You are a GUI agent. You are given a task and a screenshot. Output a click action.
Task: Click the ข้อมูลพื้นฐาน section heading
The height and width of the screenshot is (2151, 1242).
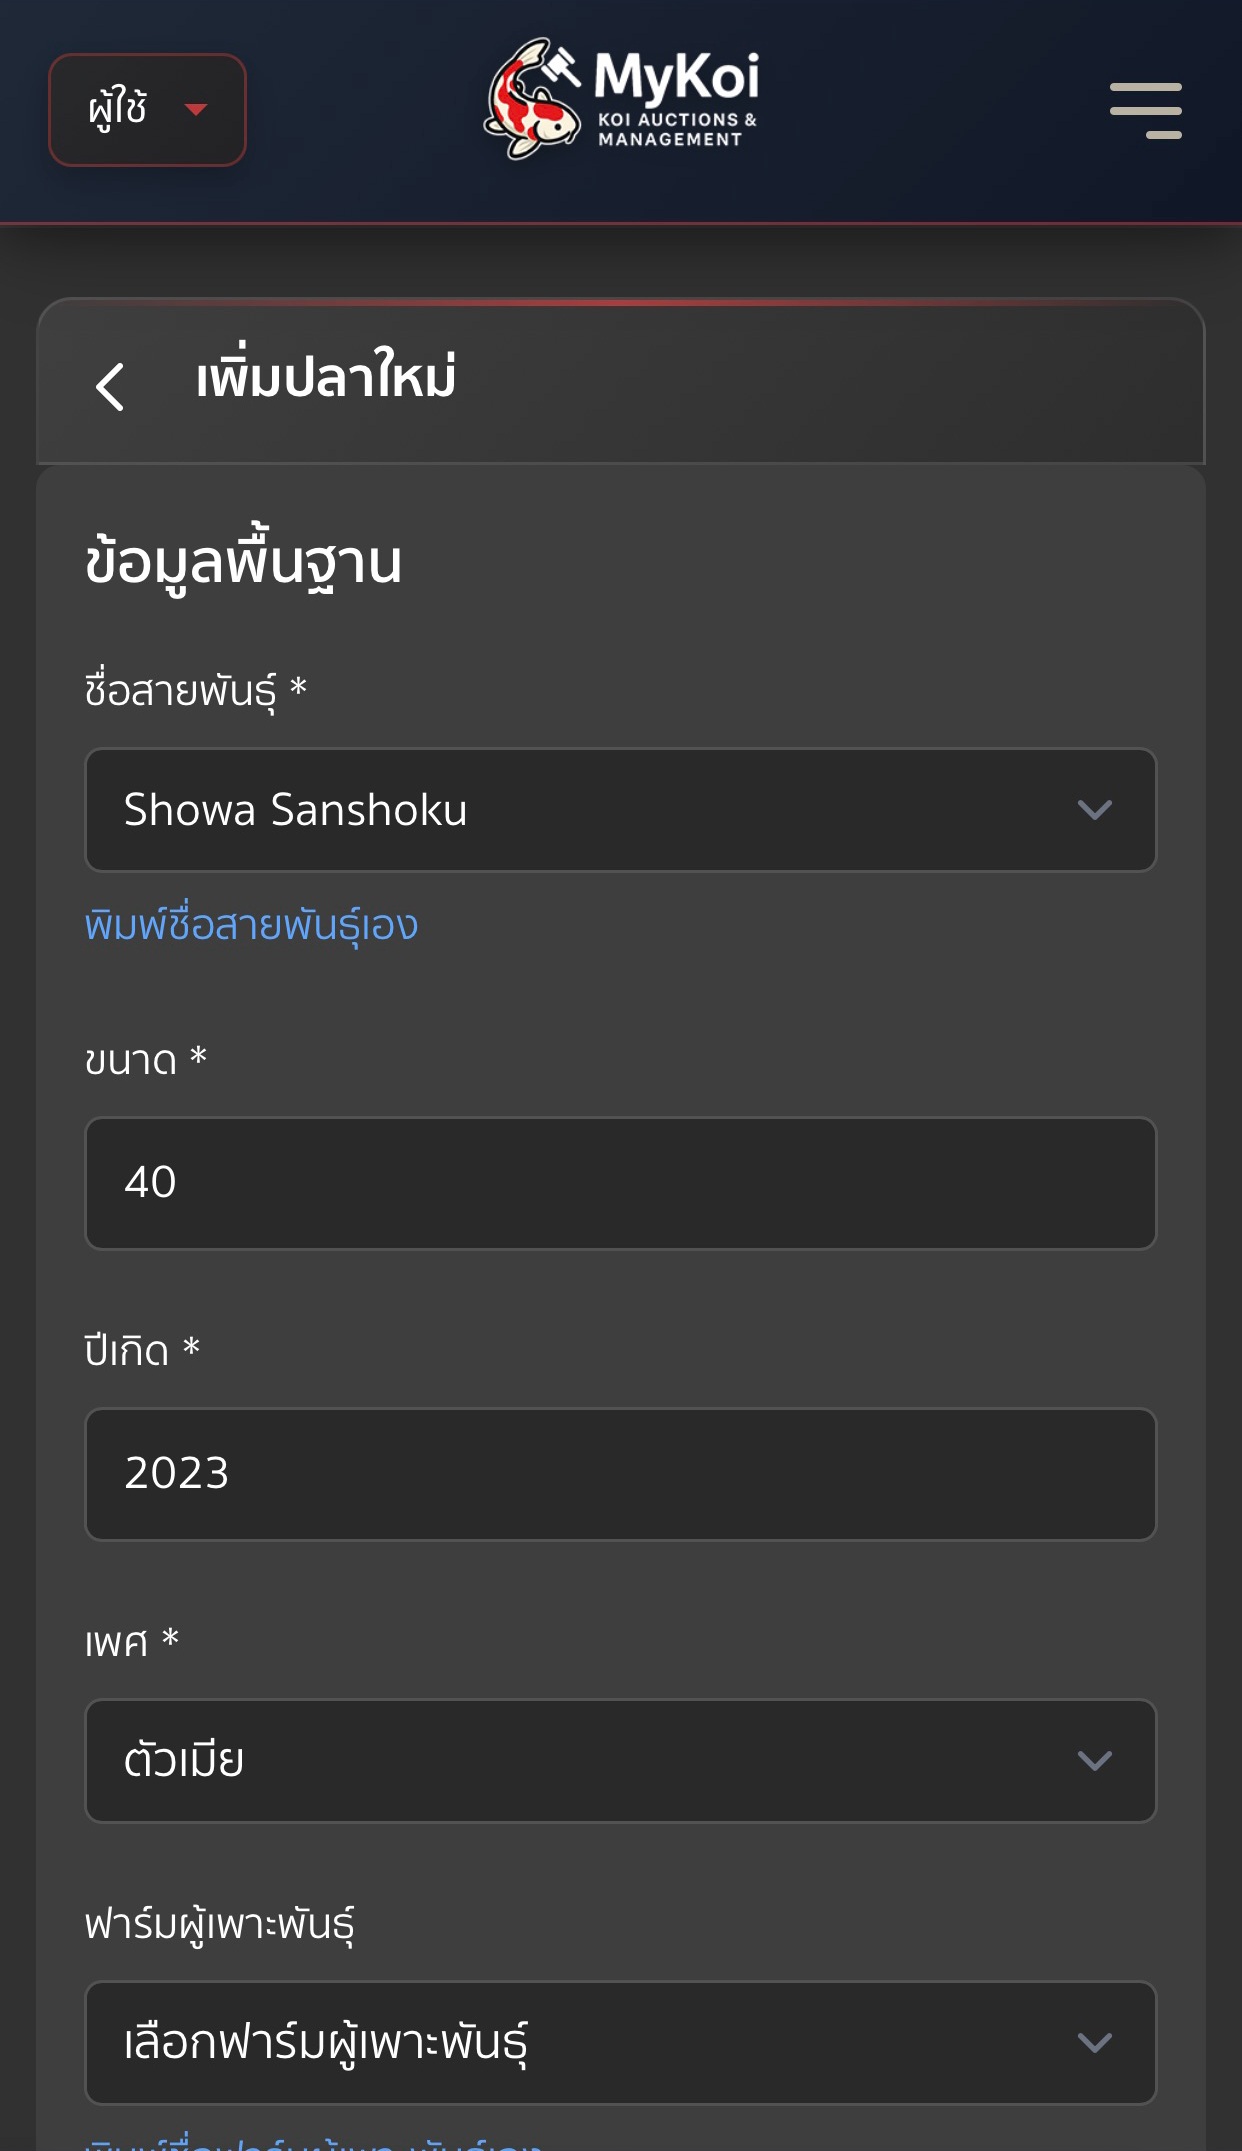[x=243, y=562]
